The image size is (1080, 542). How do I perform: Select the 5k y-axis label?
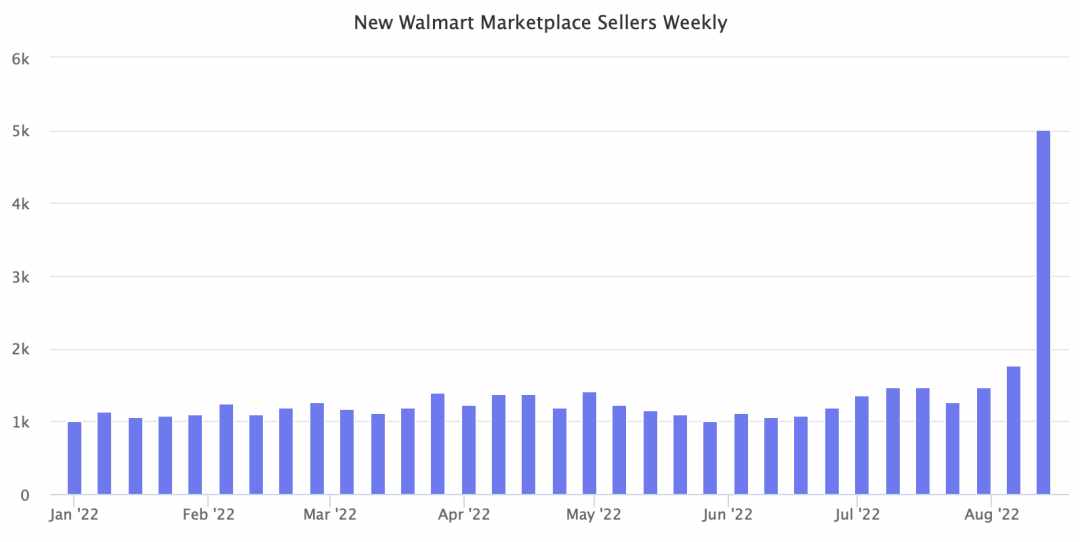(x=21, y=132)
